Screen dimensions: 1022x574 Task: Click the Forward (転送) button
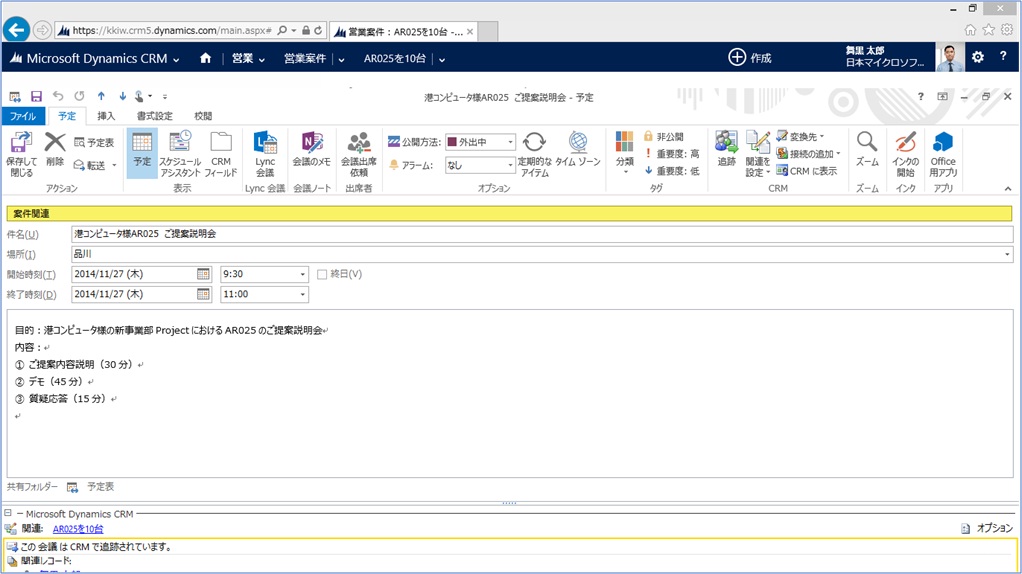coord(95,165)
